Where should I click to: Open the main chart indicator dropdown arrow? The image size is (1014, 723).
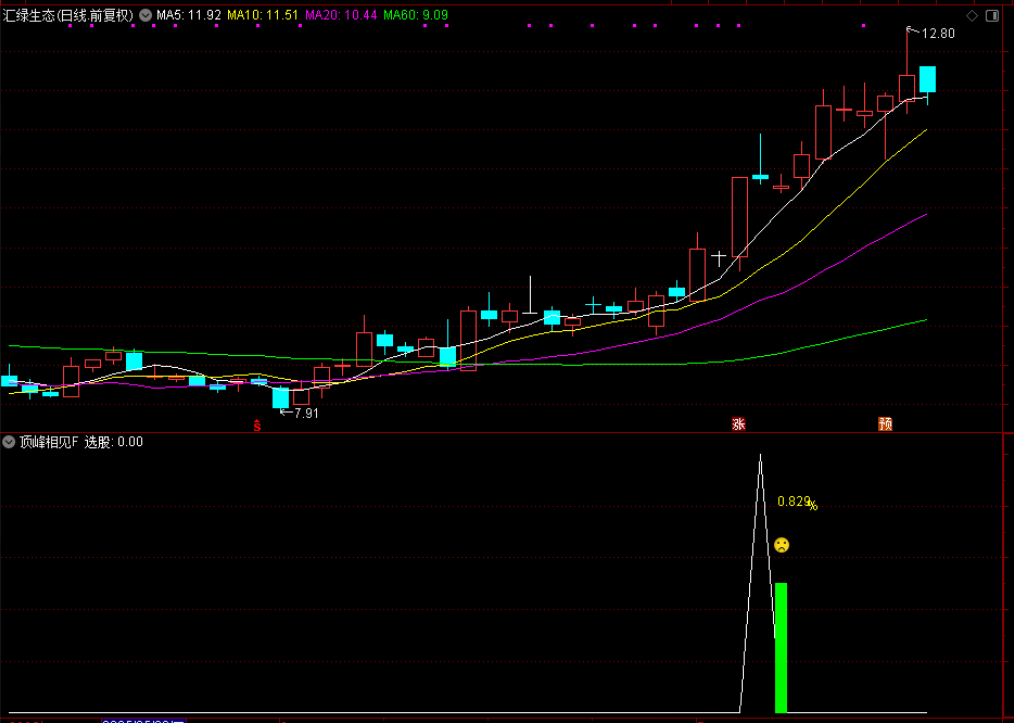click(146, 15)
